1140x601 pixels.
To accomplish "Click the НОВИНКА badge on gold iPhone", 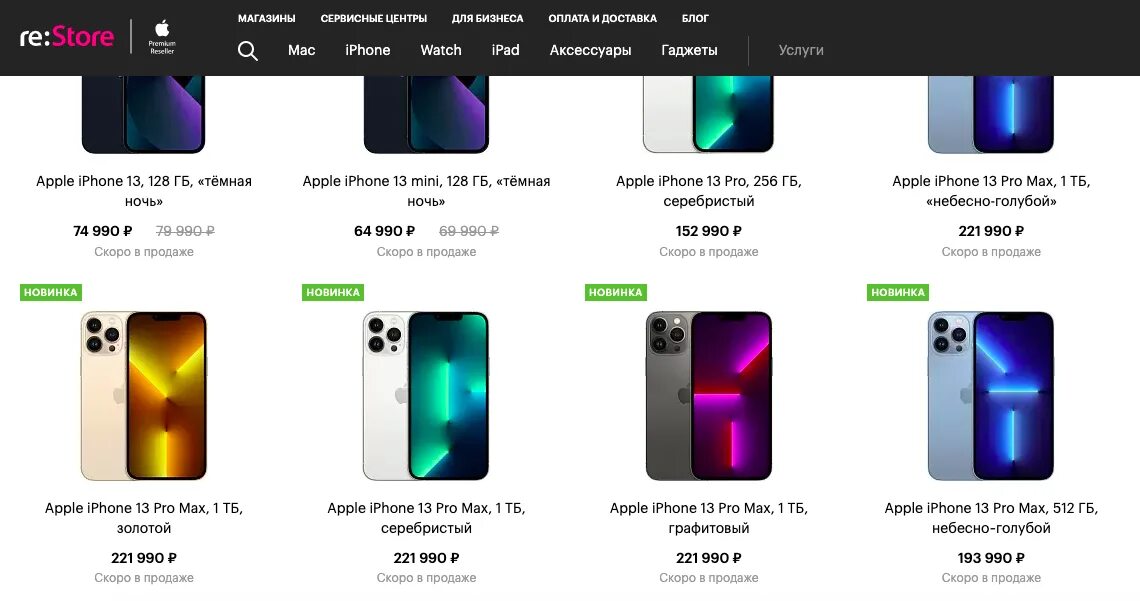I will click(50, 292).
